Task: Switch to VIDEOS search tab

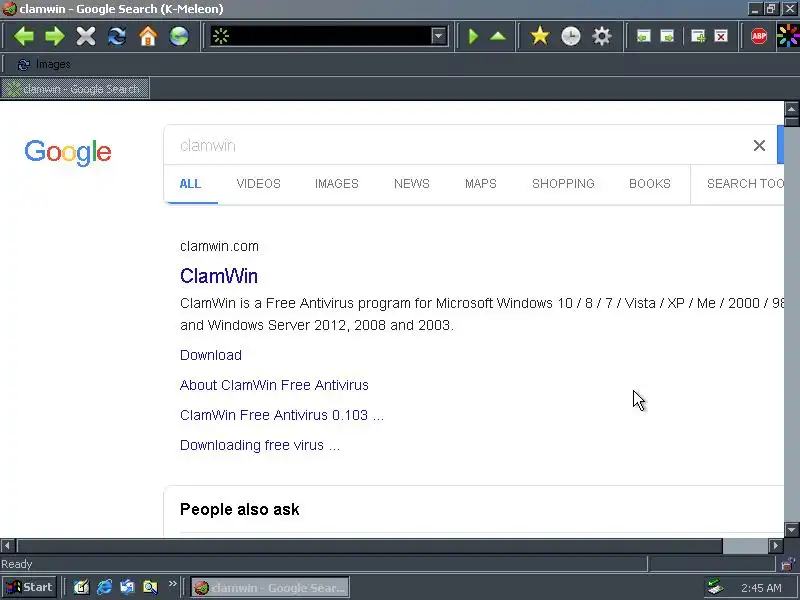Action: 259,184
